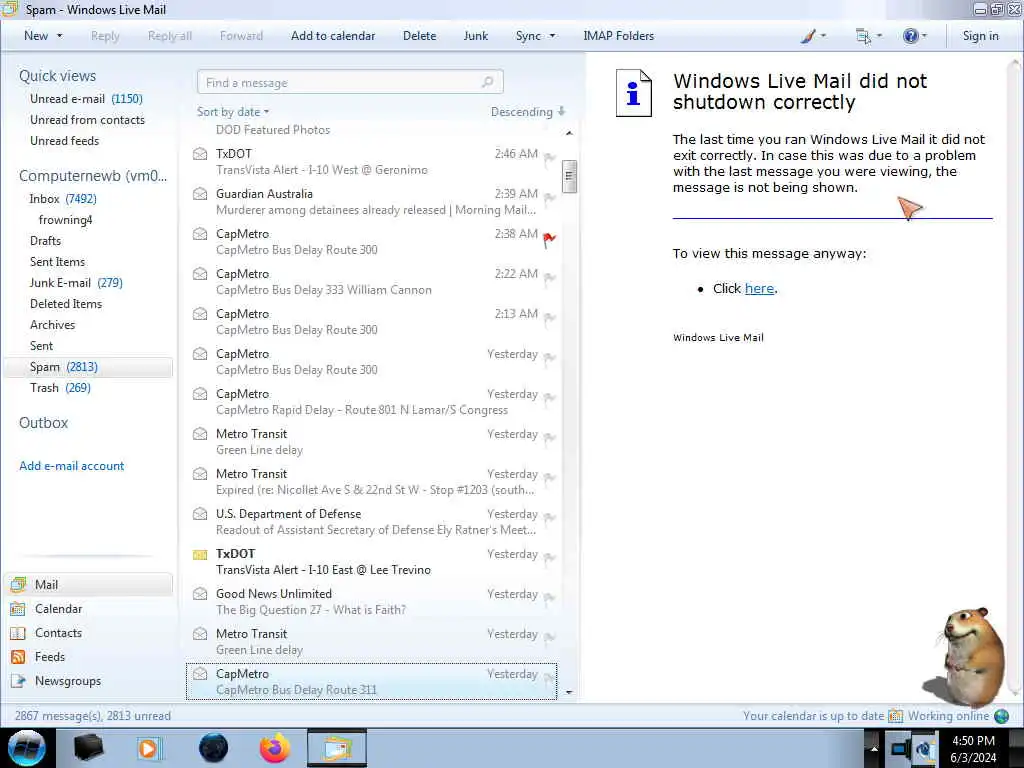Click the taskbar clock 4:50 PM
Screen dimensions: 1024x768
(x=973, y=741)
